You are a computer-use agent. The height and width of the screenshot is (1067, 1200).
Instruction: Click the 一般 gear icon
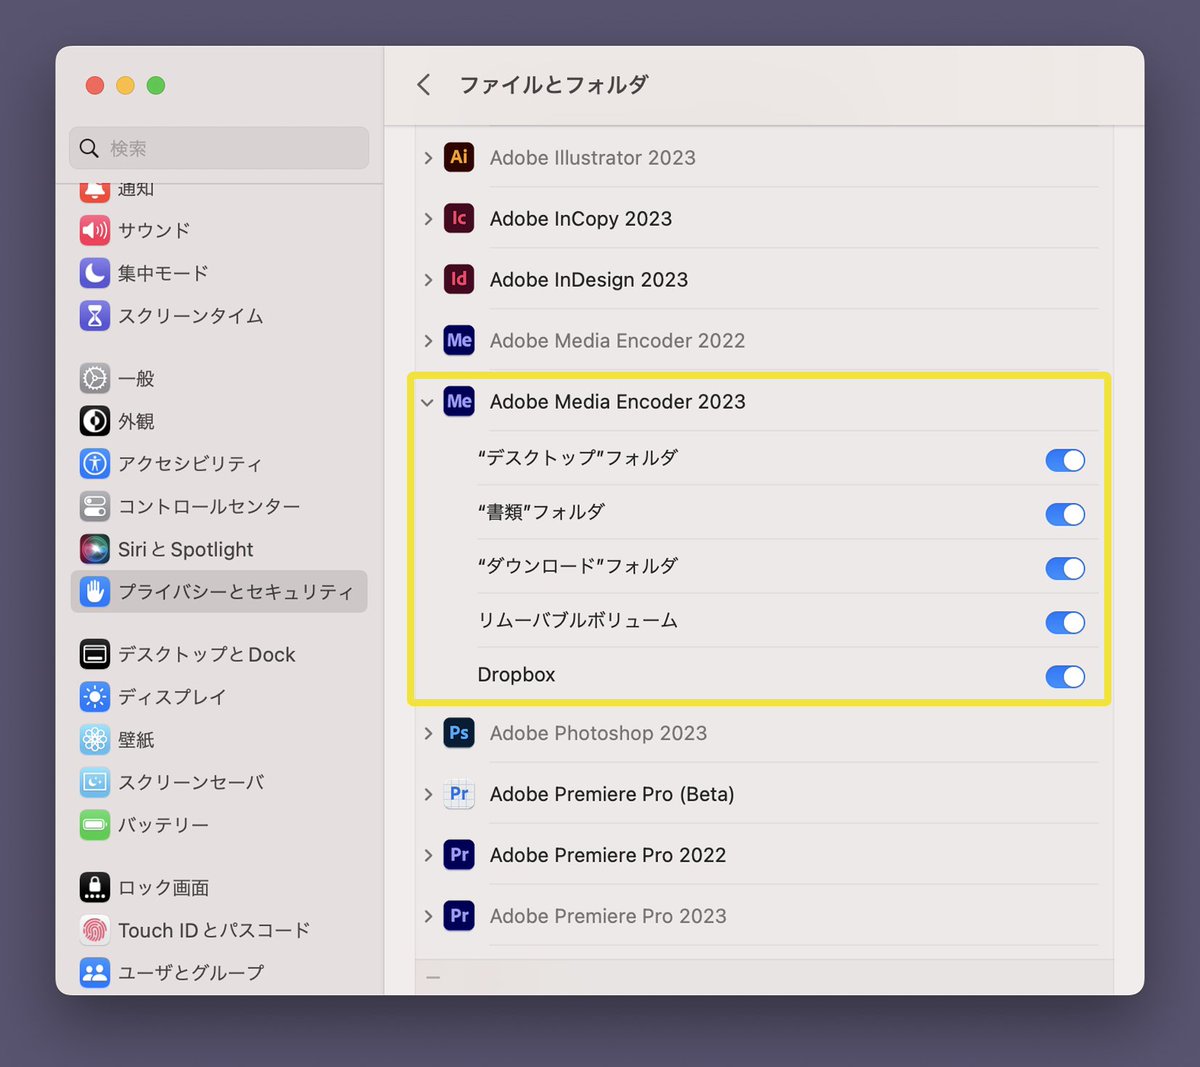click(x=95, y=378)
